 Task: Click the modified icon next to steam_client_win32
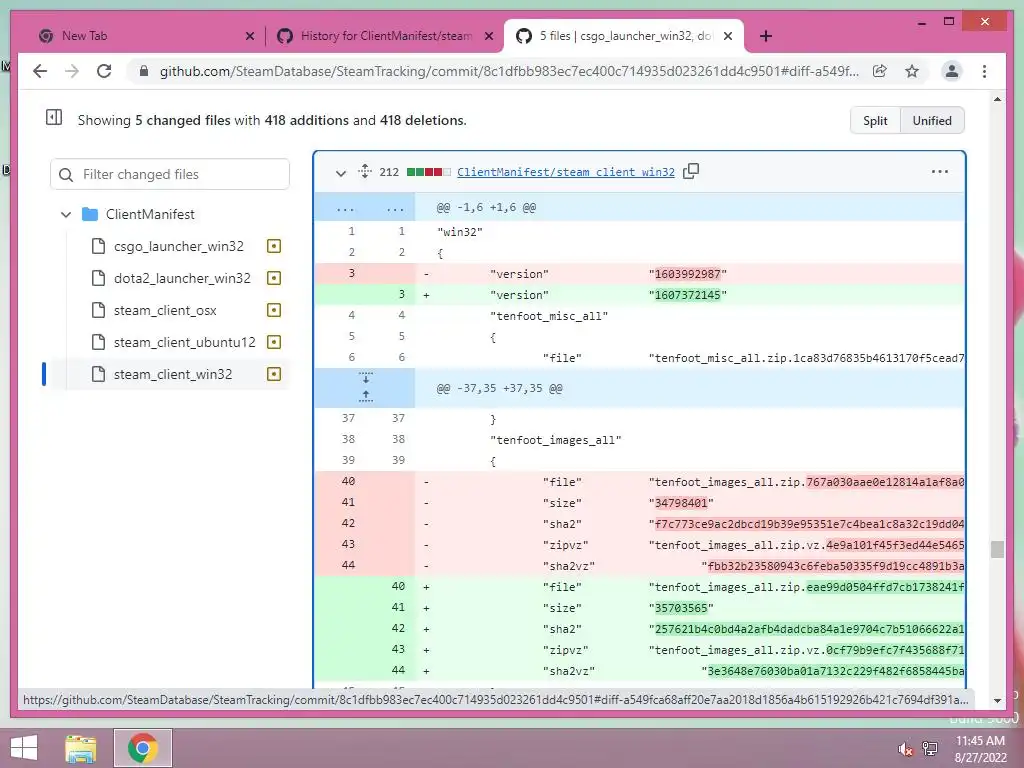[x=274, y=374]
